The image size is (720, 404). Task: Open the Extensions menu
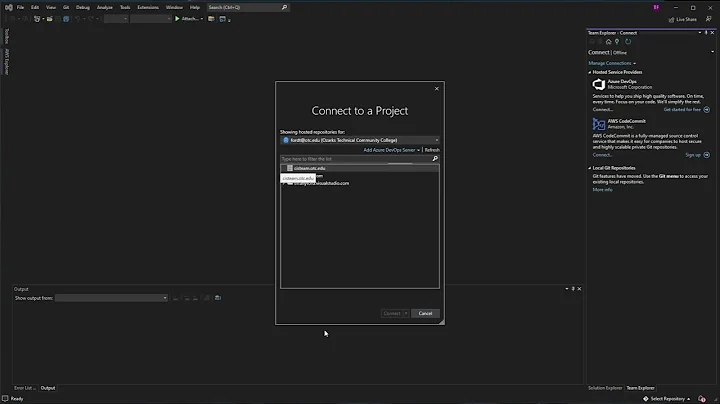(x=148, y=7)
